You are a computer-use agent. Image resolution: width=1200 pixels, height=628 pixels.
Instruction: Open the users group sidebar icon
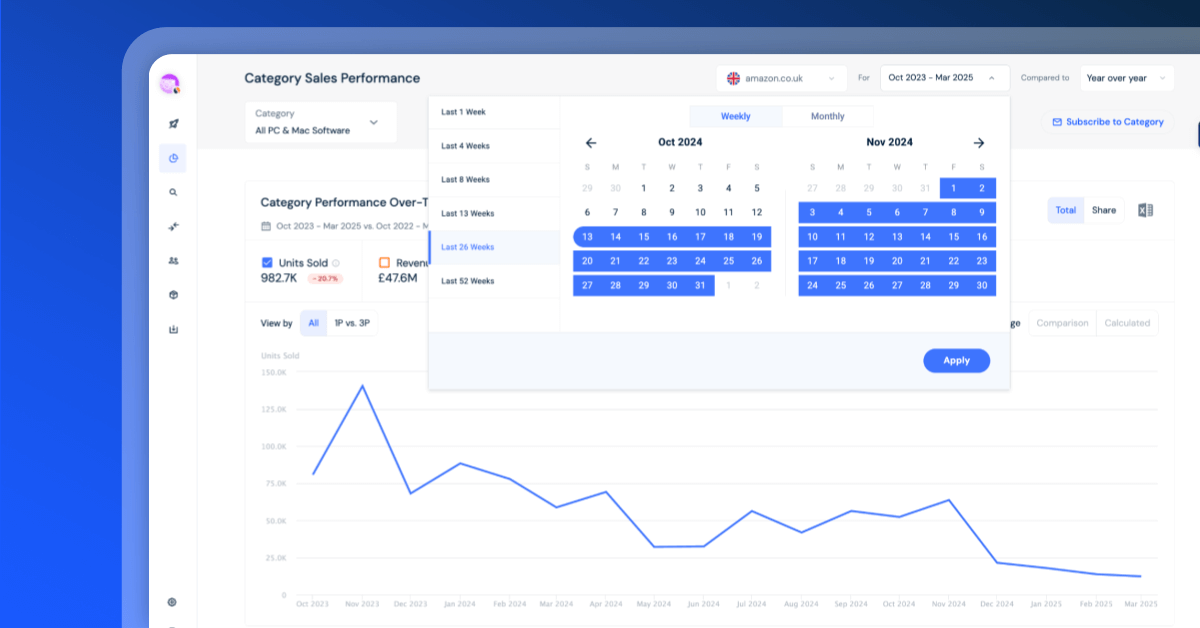point(173,261)
